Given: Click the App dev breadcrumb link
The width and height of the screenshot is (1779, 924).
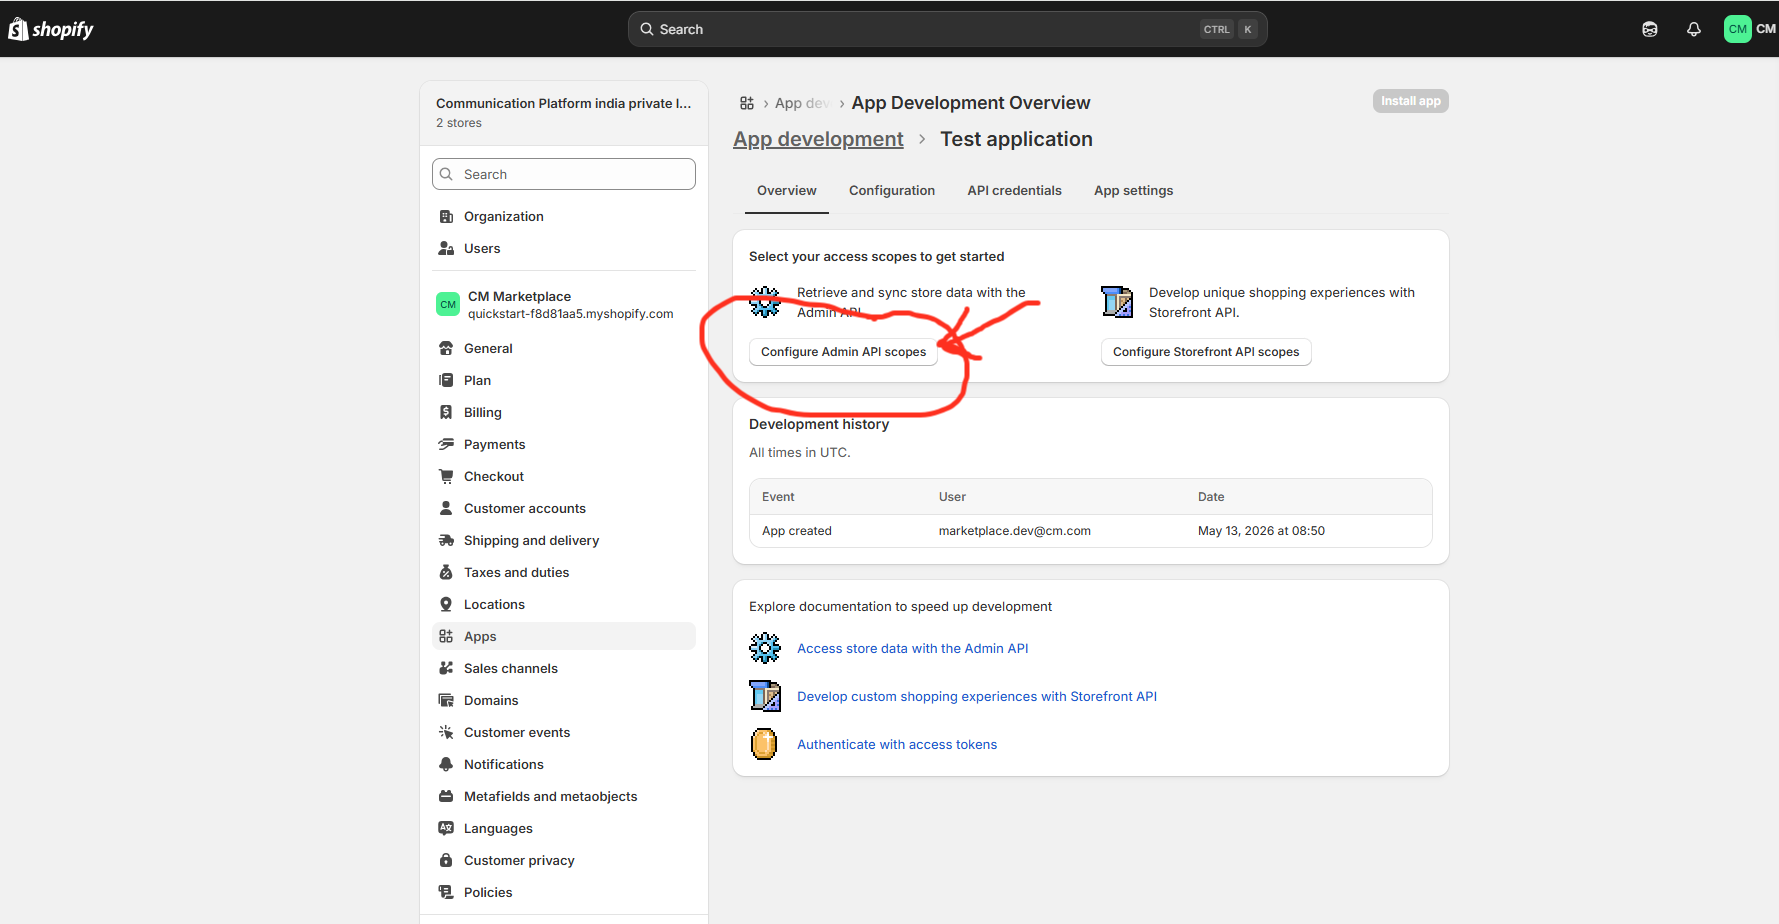Looking at the screenshot, I should click(x=802, y=103).
